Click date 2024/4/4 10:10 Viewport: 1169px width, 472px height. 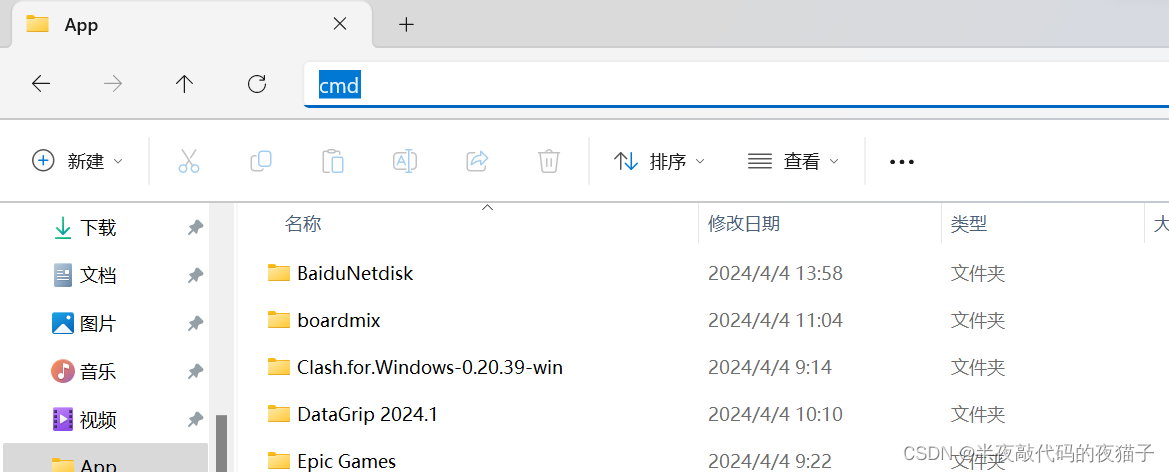[775, 415]
